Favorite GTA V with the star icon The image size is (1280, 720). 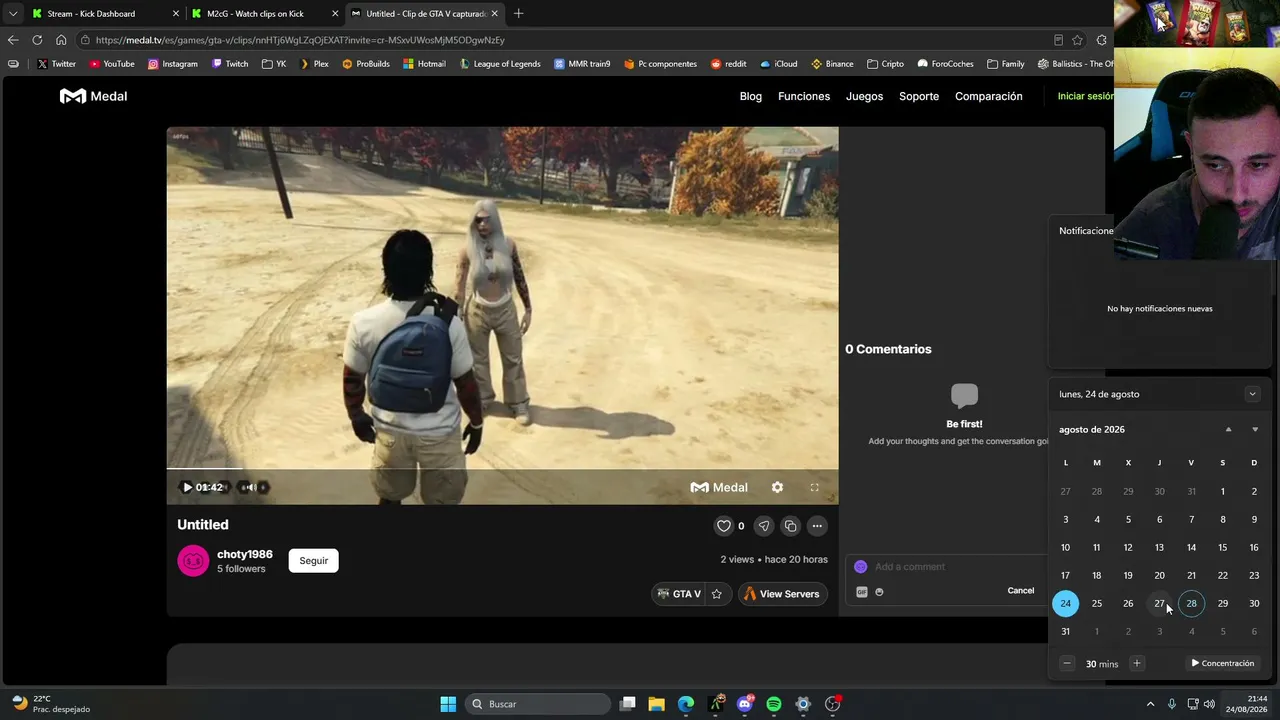tap(717, 594)
